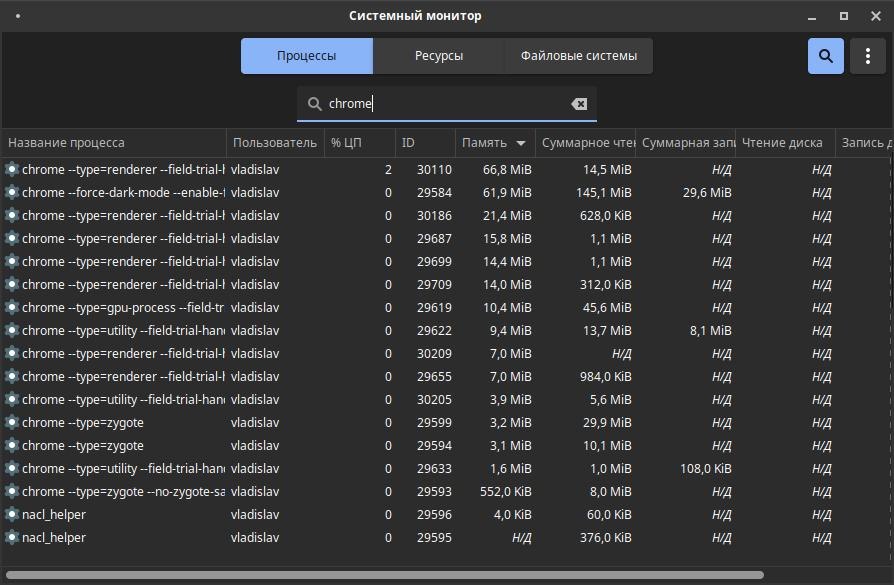
Task: Switch to the Ресурсы tab
Action: (438, 56)
